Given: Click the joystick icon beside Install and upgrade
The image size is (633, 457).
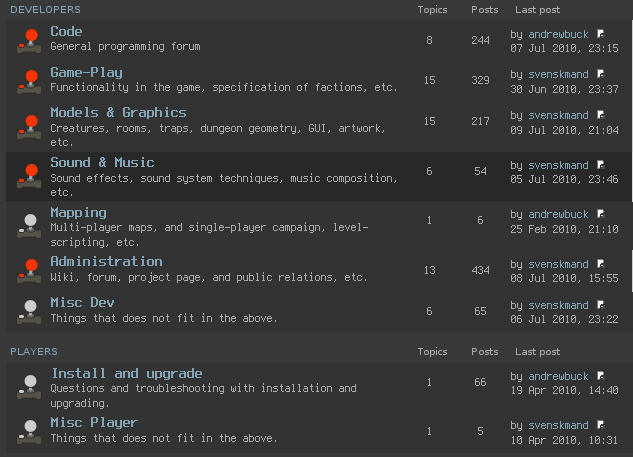Looking at the screenshot, I should click(x=29, y=384).
